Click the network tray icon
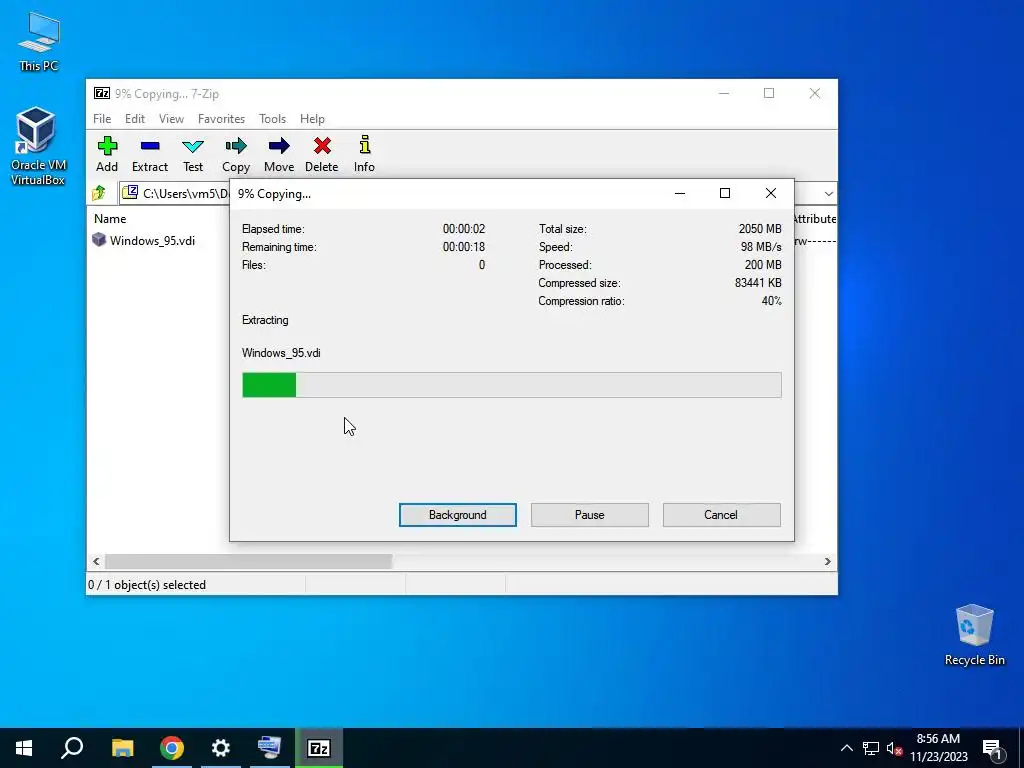The width and height of the screenshot is (1024, 768). [x=871, y=748]
